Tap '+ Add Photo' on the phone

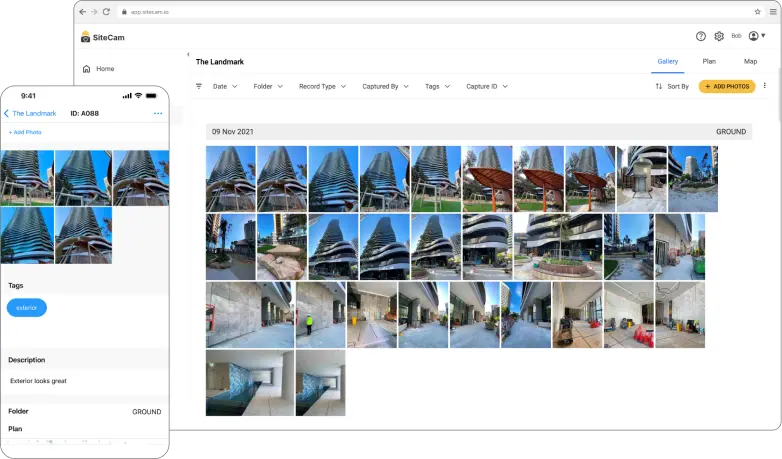coord(25,132)
